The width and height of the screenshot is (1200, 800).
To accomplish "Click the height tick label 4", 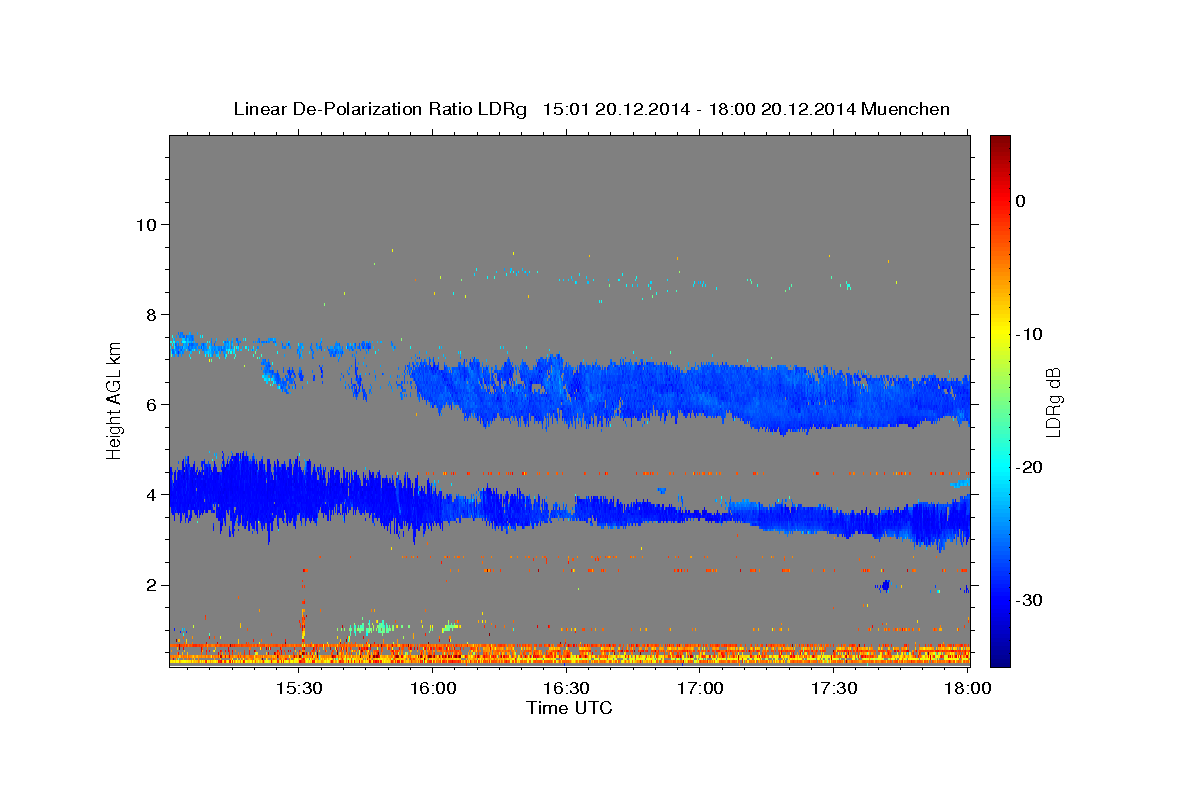I will (x=151, y=495).
